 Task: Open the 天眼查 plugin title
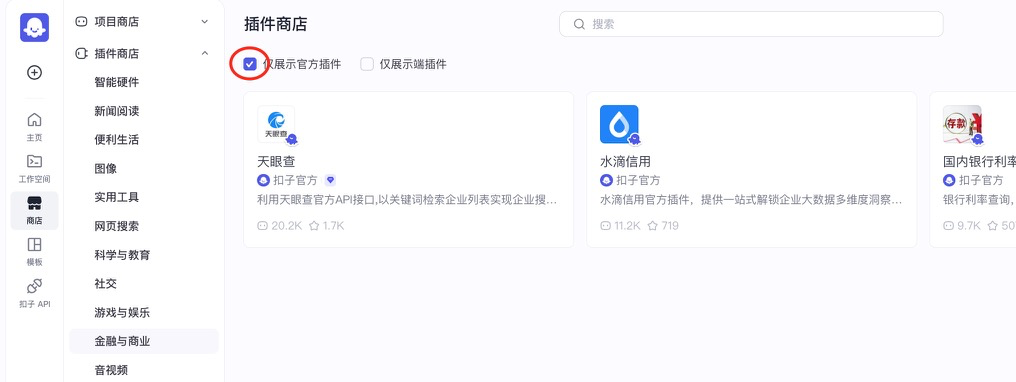point(276,161)
